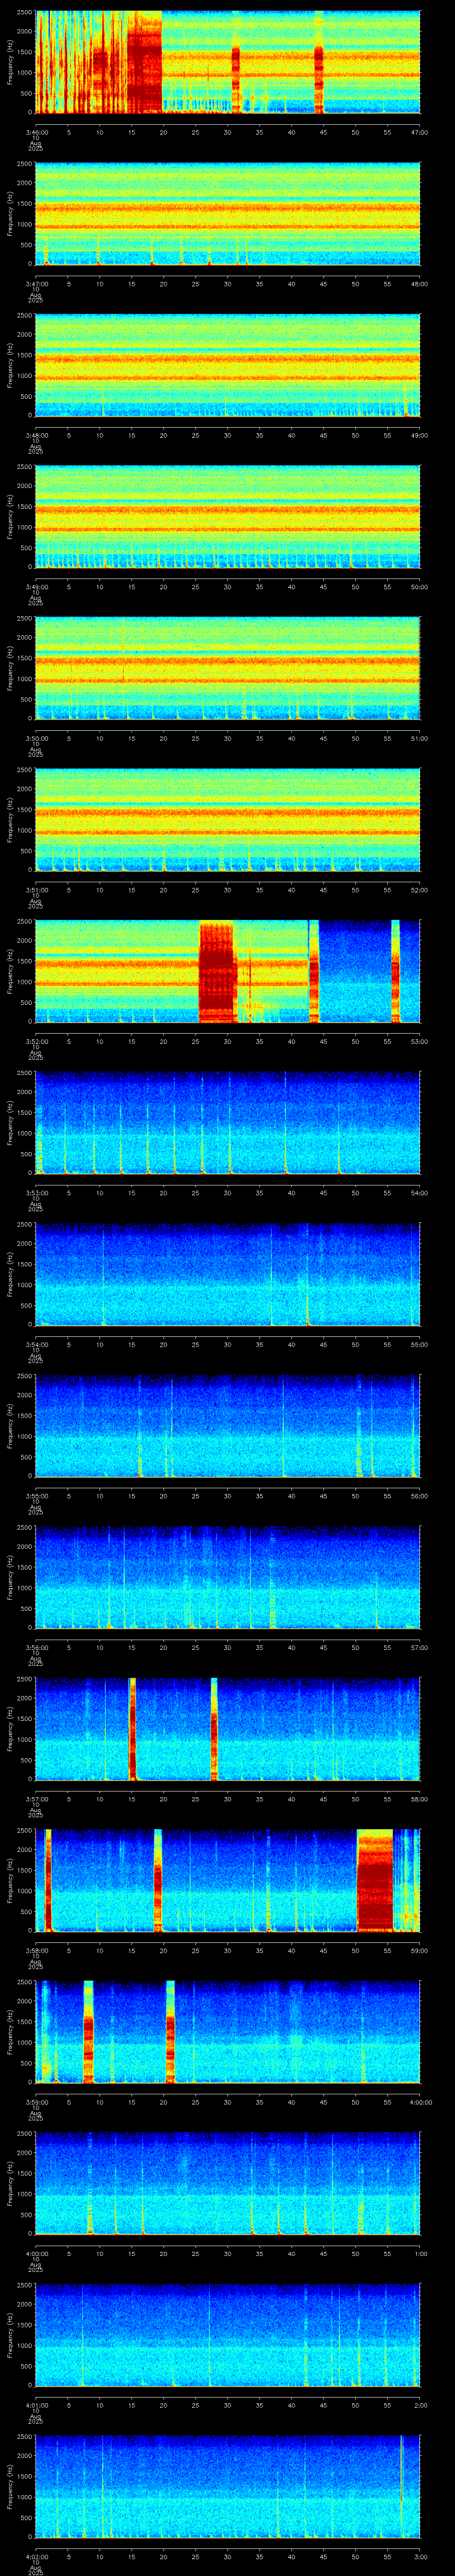Image resolution: width=455 pixels, height=2576 pixels.
Task: Click the spectrogram panel starting at 3:49:00
Action: [227, 517]
